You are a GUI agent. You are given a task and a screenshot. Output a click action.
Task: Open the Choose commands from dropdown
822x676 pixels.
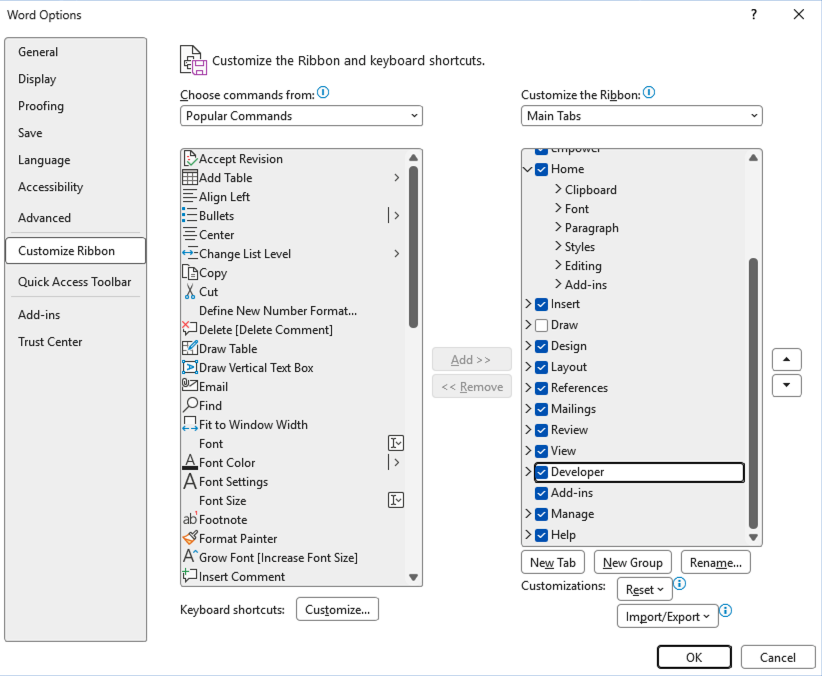[301, 116]
